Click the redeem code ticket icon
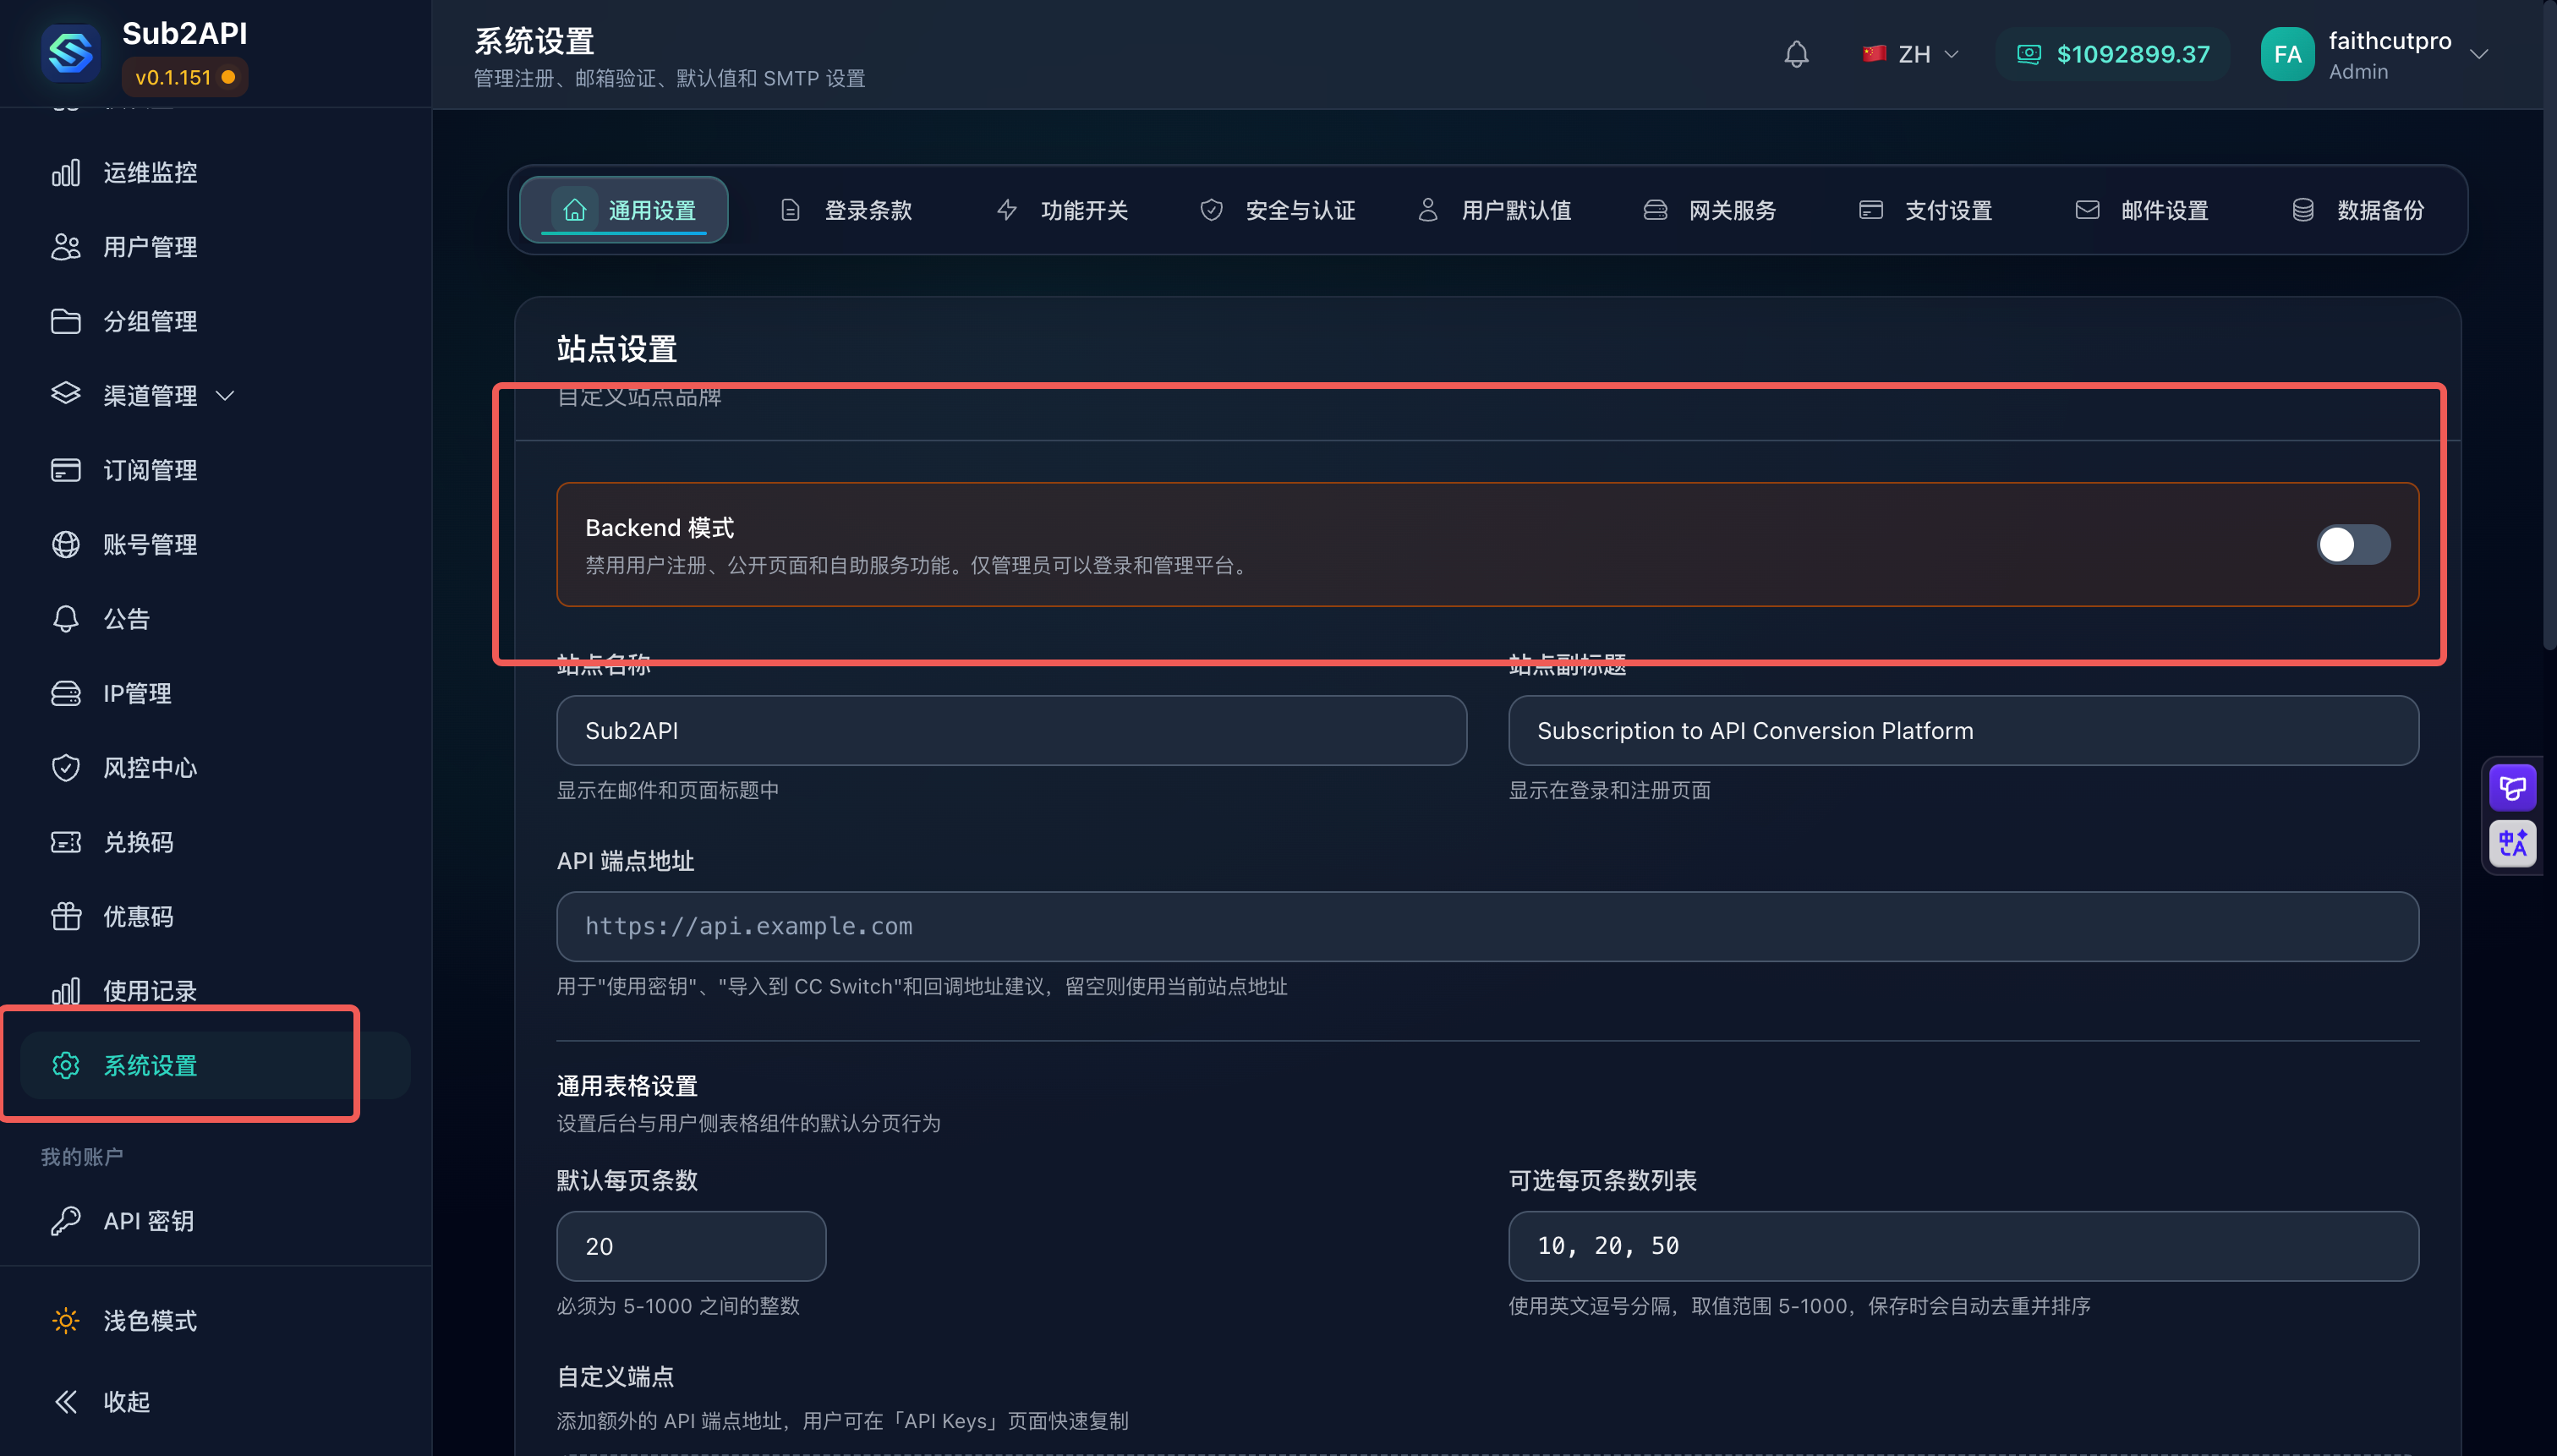The height and width of the screenshot is (1456, 2557). (x=66, y=842)
